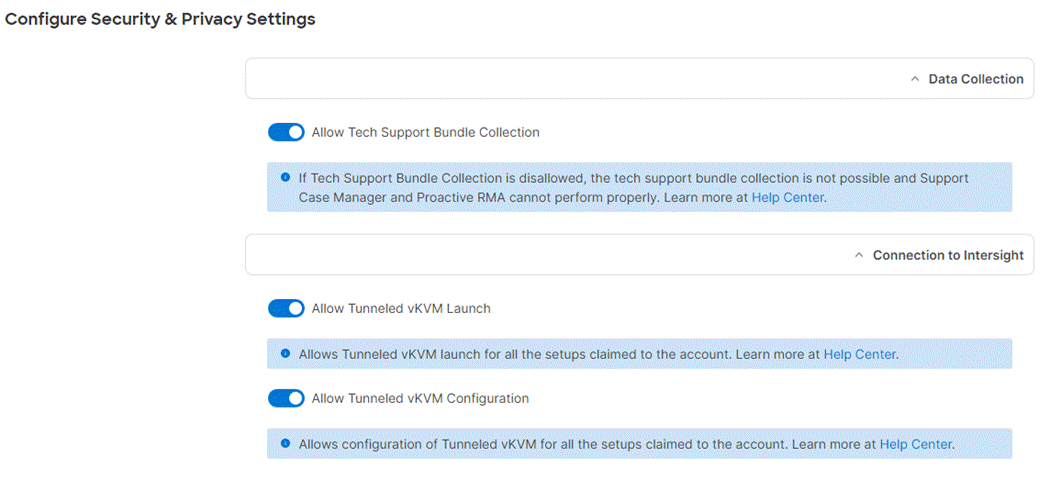The image size is (1050, 490).
Task: Follow Help Center link about Tunneled vKVM launch
Action: pos(860,354)
